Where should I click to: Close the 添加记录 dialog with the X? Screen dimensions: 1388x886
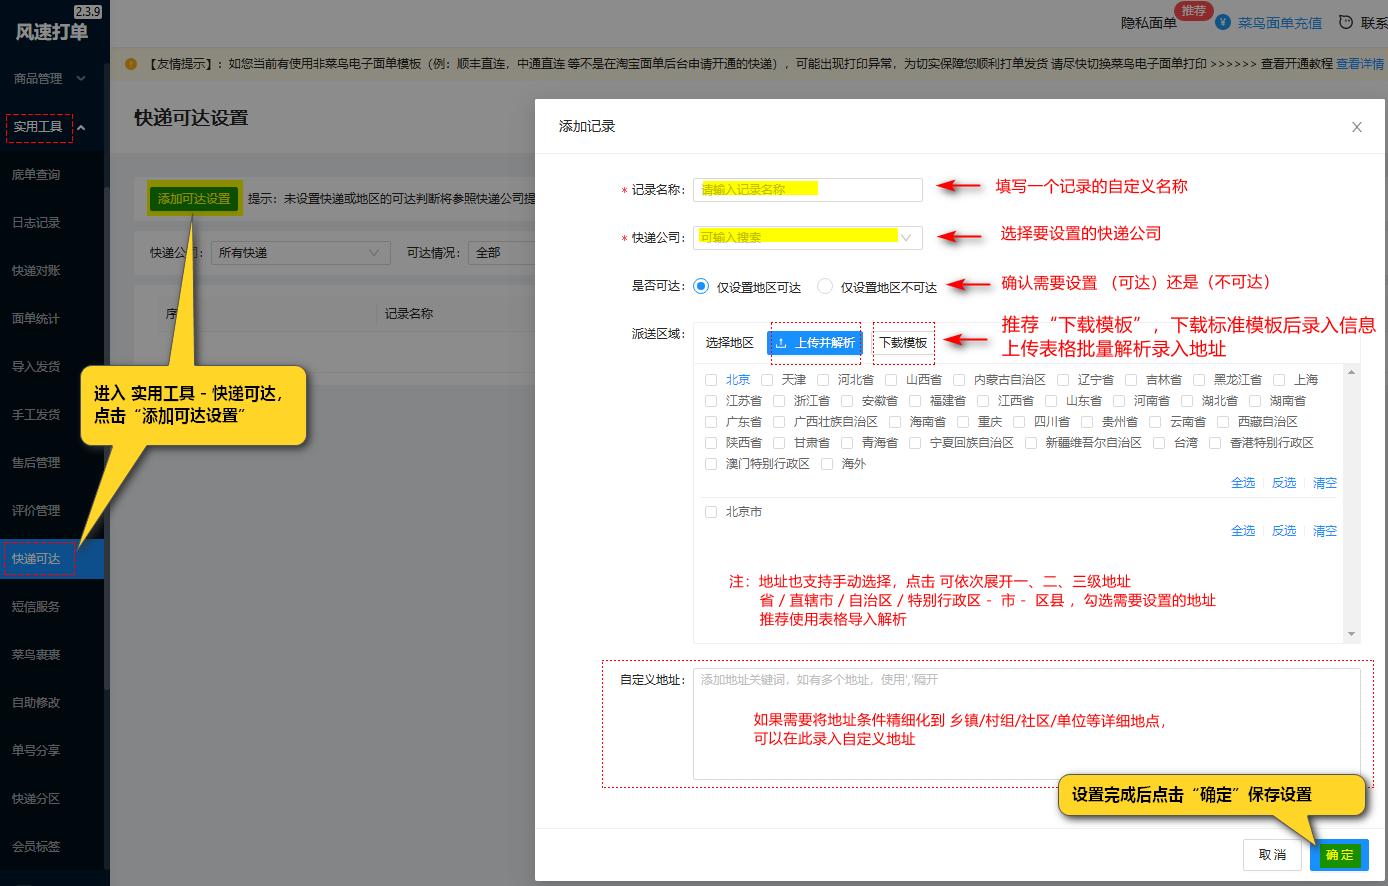pos(1357,127)
